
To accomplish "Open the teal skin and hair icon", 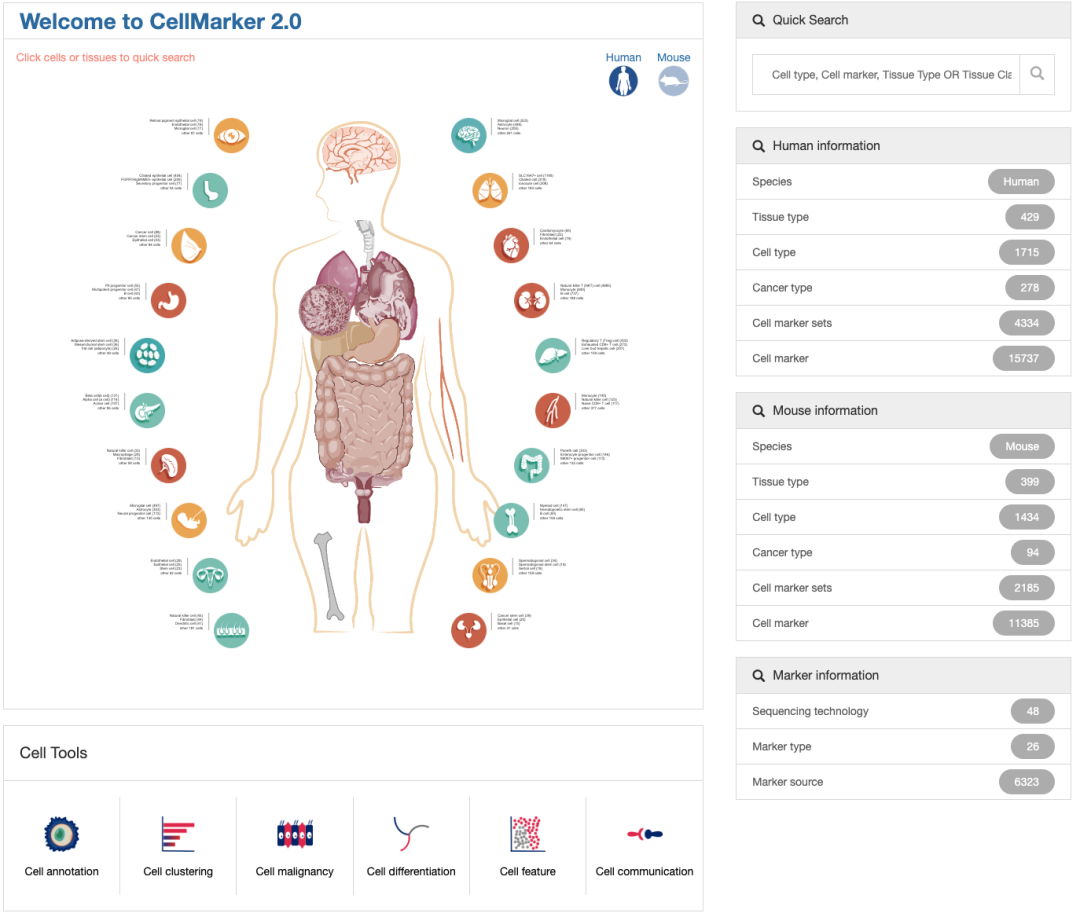I will pos(231,631).
